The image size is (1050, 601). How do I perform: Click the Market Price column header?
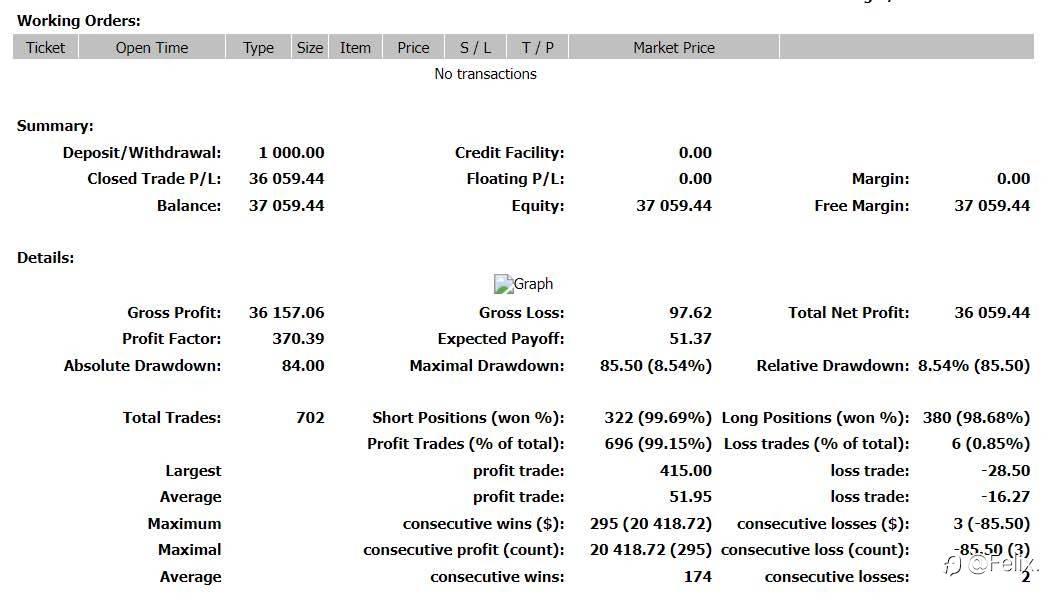pyautogui.click(x=674, y=47)
